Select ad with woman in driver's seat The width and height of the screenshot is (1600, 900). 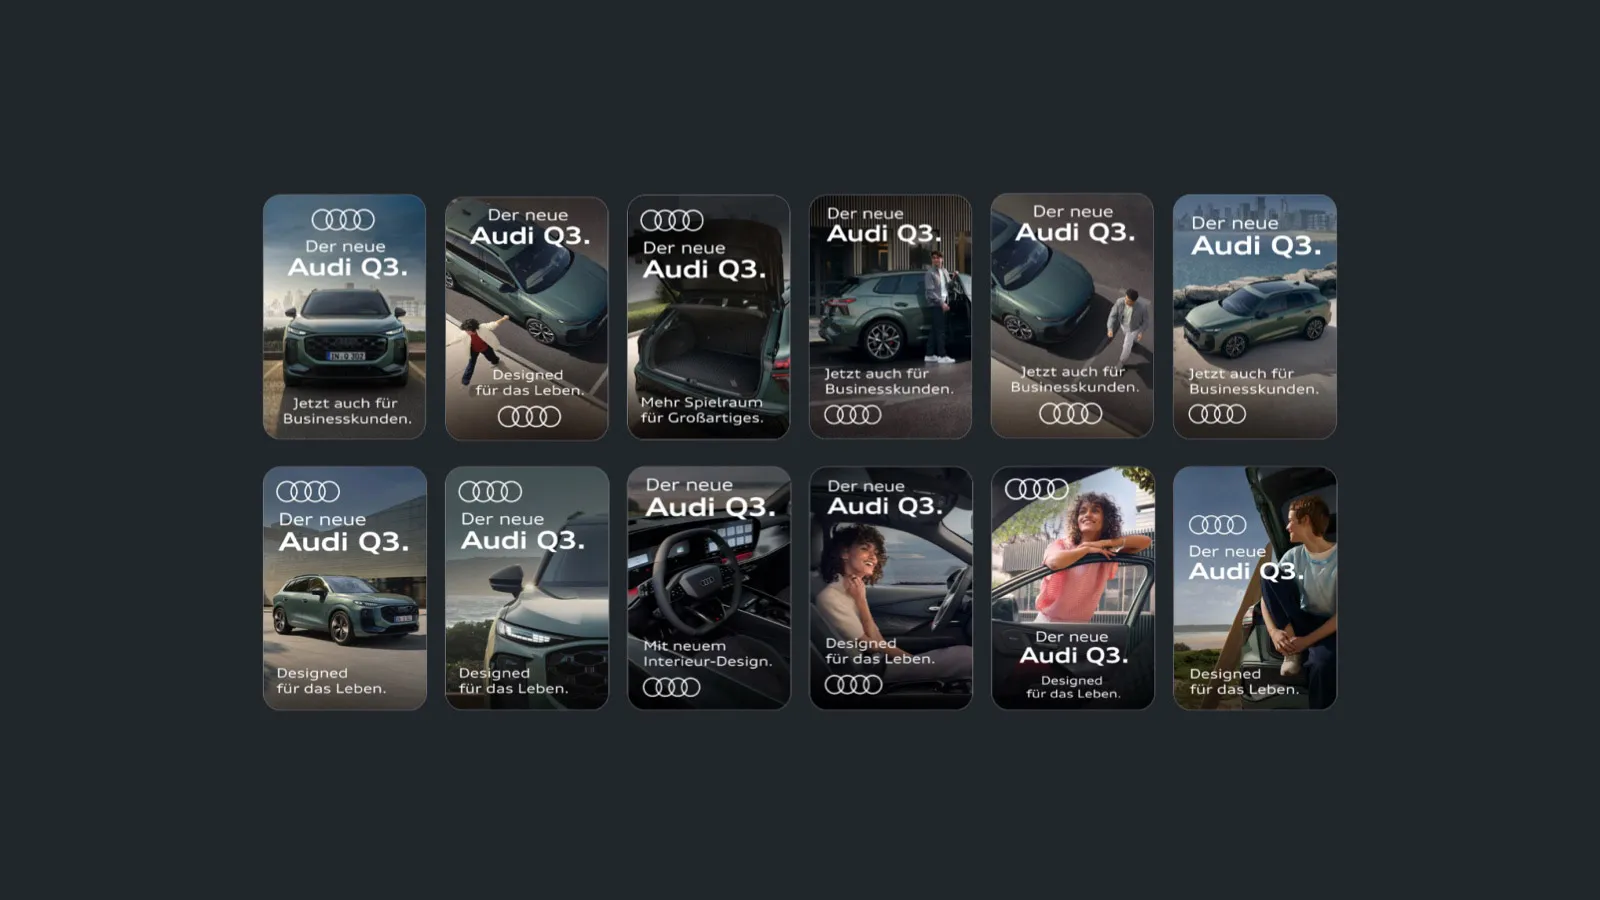(x=890, y=588)
